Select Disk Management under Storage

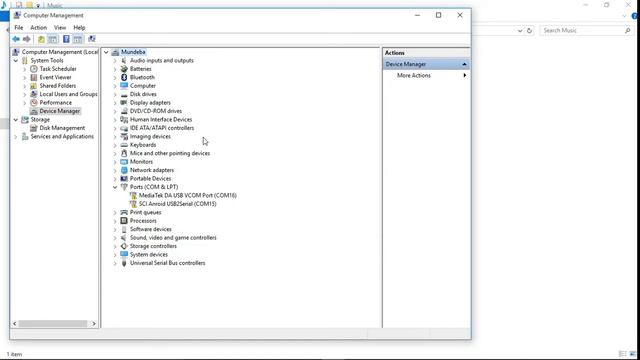62,128
